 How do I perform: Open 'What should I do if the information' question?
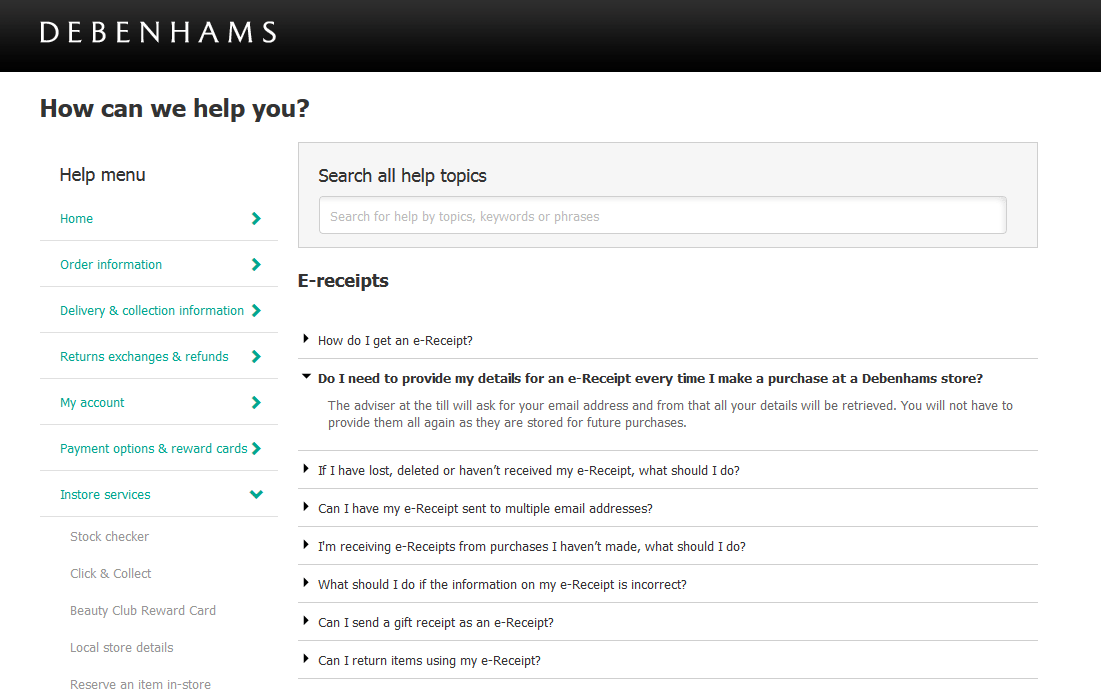[x=502, y=584]
